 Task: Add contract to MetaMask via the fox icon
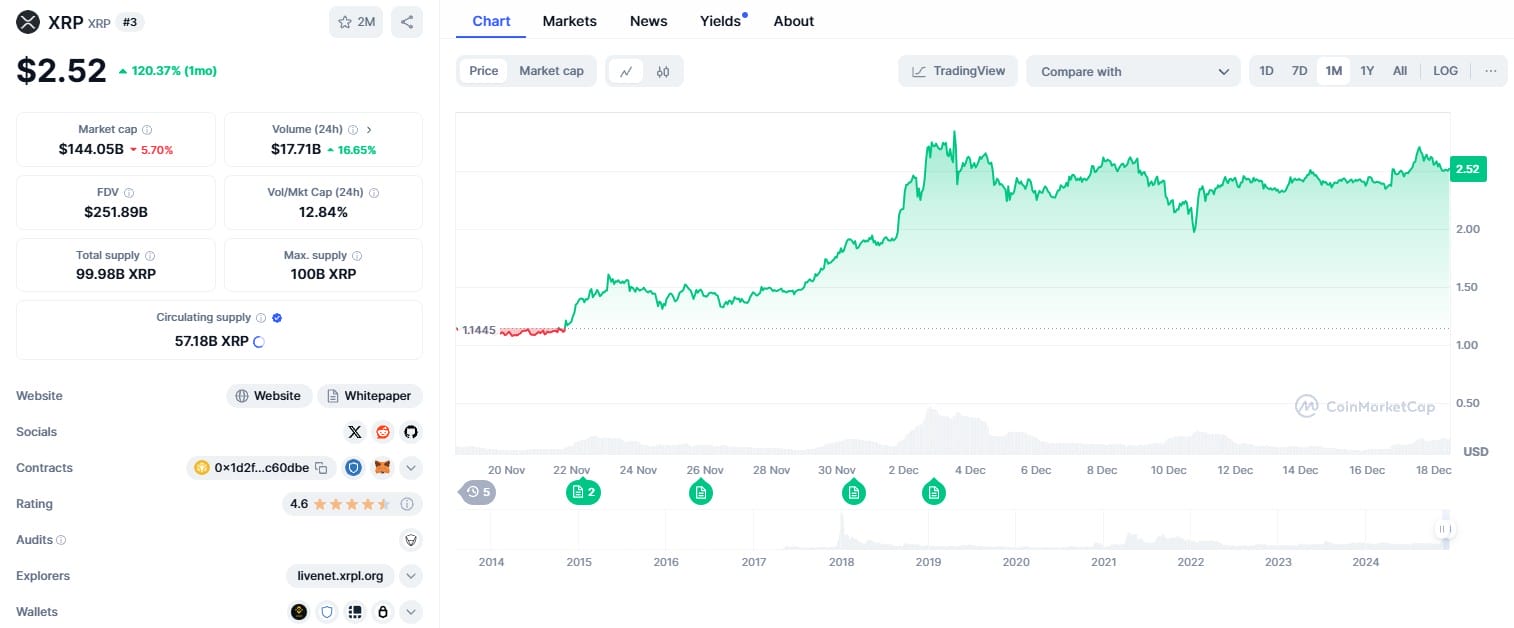382,468
